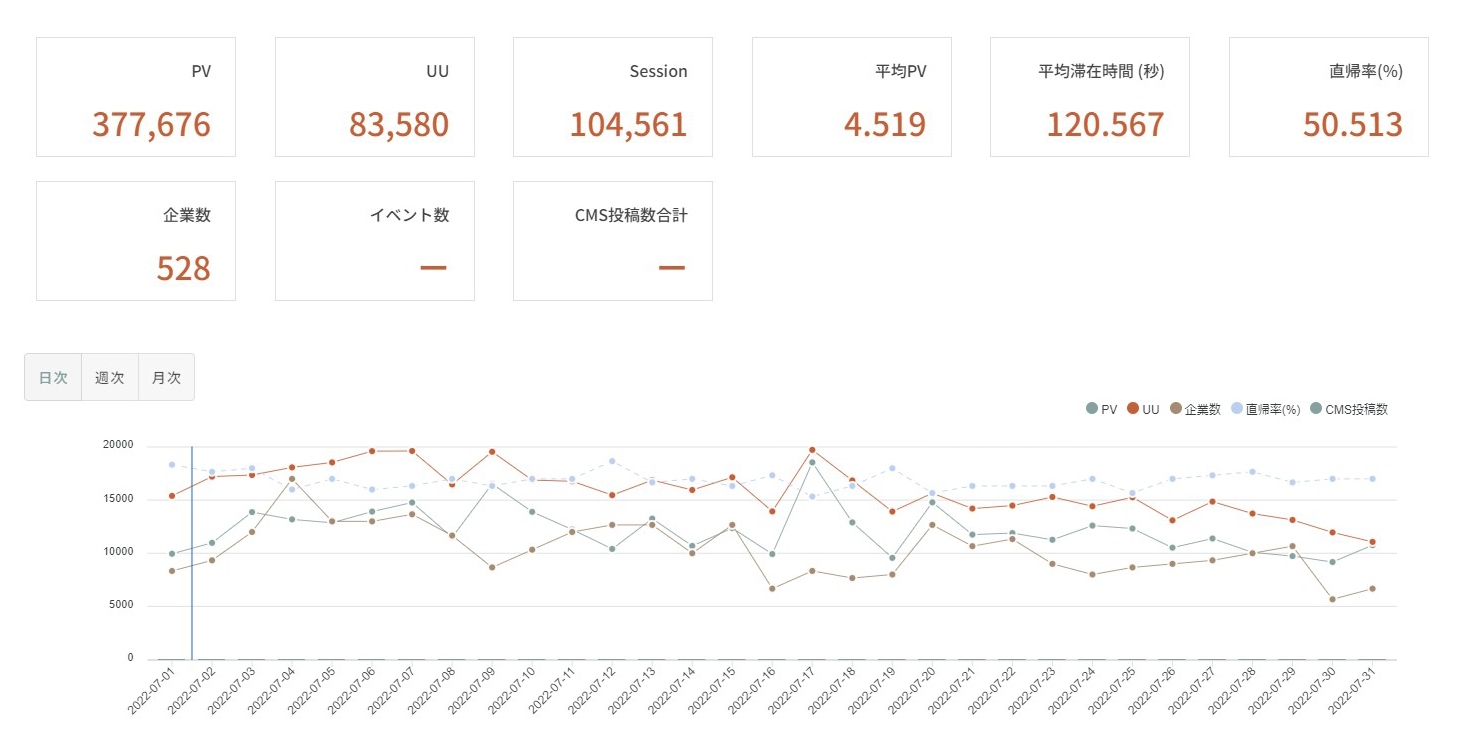
Task: Click the 直帰率(%) value 50.513
Action: point(1352,125)
